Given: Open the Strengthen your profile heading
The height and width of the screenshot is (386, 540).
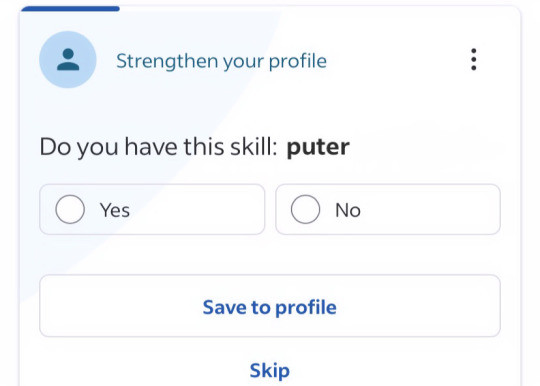Looking at the screenshot, I should 221,61.
